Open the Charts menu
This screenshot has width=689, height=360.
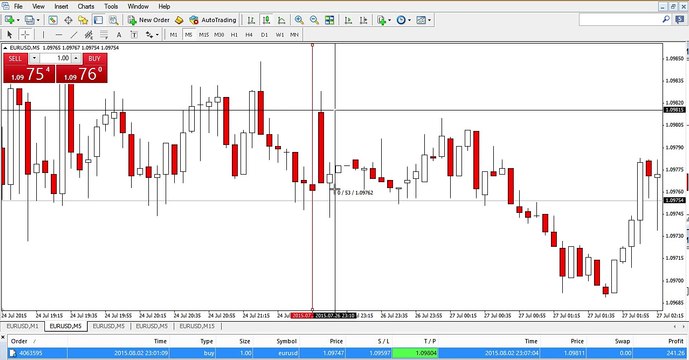point(86,6)
